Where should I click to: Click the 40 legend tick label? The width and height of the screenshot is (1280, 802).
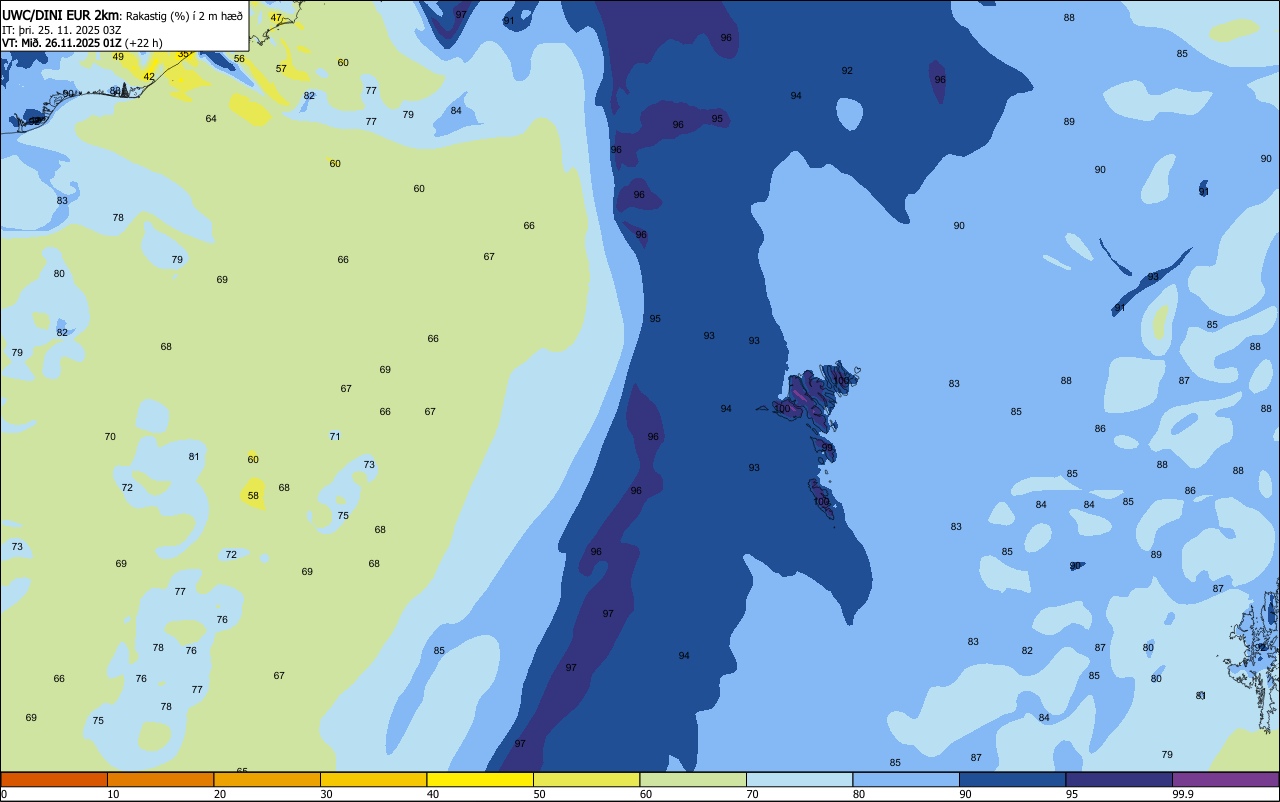[433, 794]
